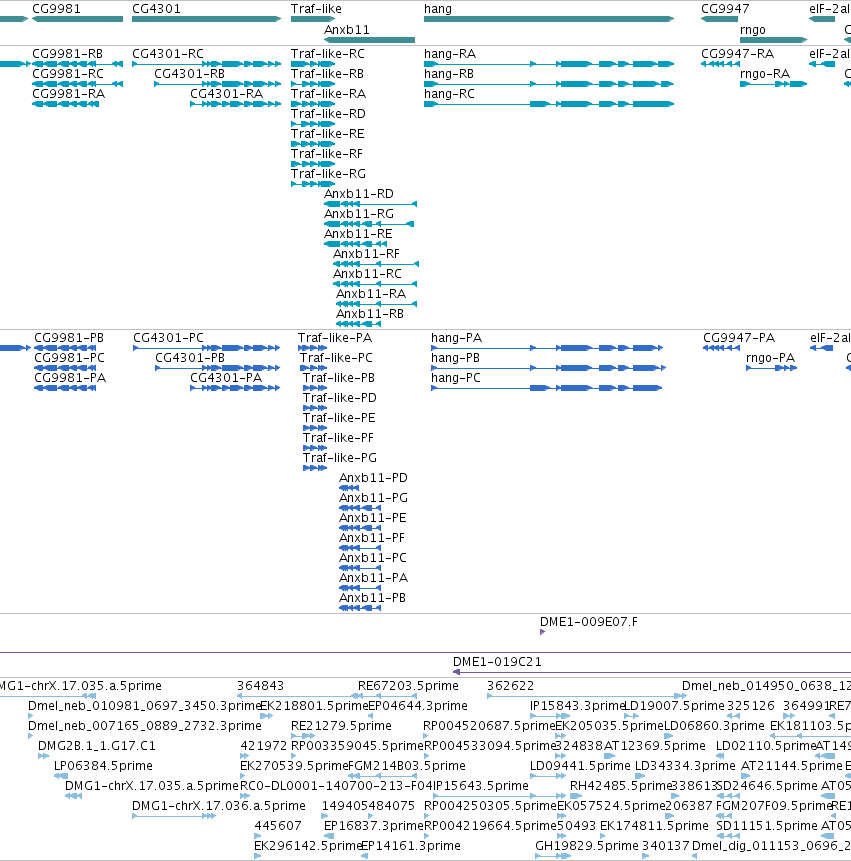The width and height of the screenshot is (851, 861).
Task: Select transcript Anxb11-RD
Action: point(371,204)
